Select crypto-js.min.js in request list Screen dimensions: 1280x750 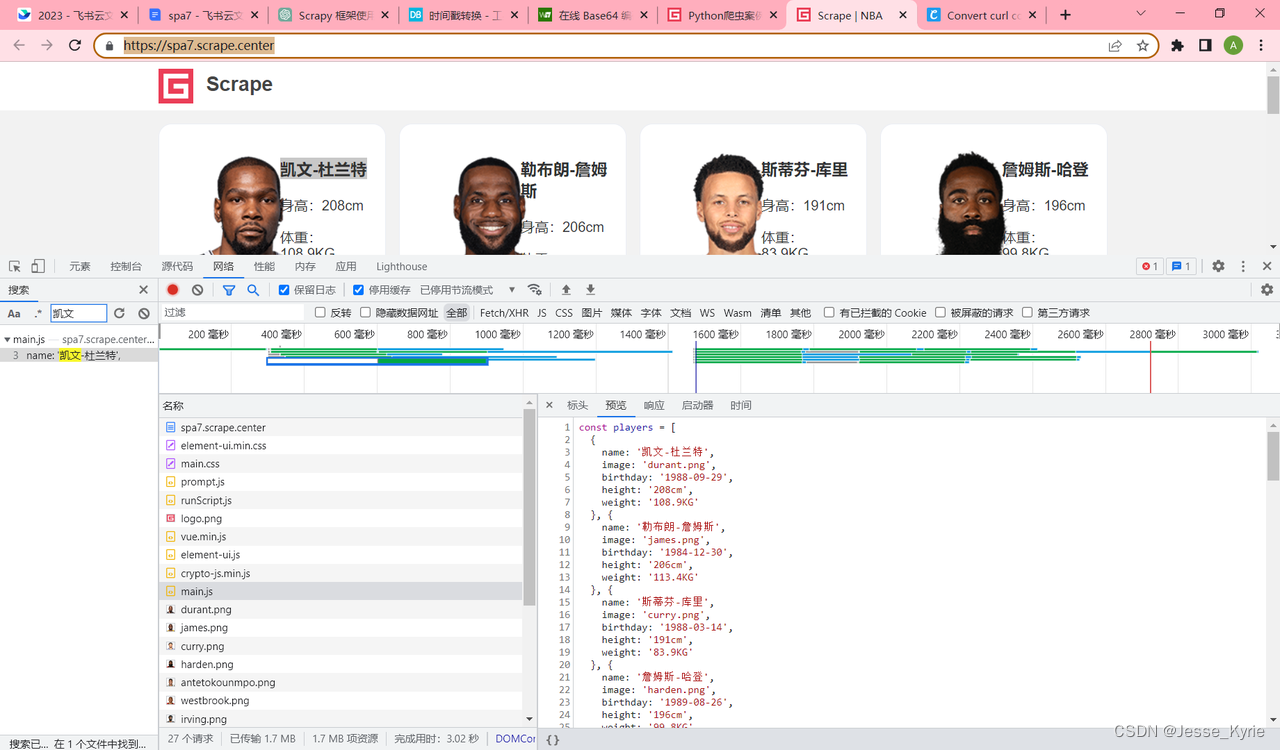tap(341, 573)
